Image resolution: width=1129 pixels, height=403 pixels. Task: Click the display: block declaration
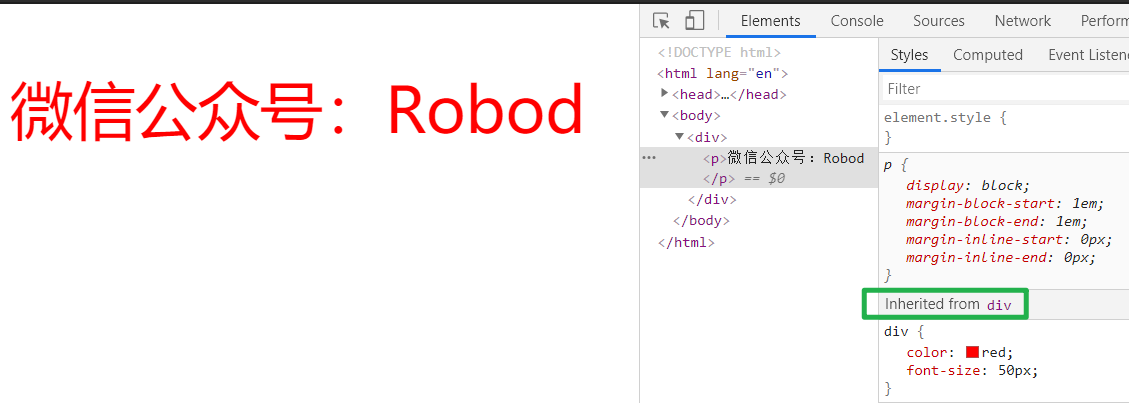(x=968, y=185)
